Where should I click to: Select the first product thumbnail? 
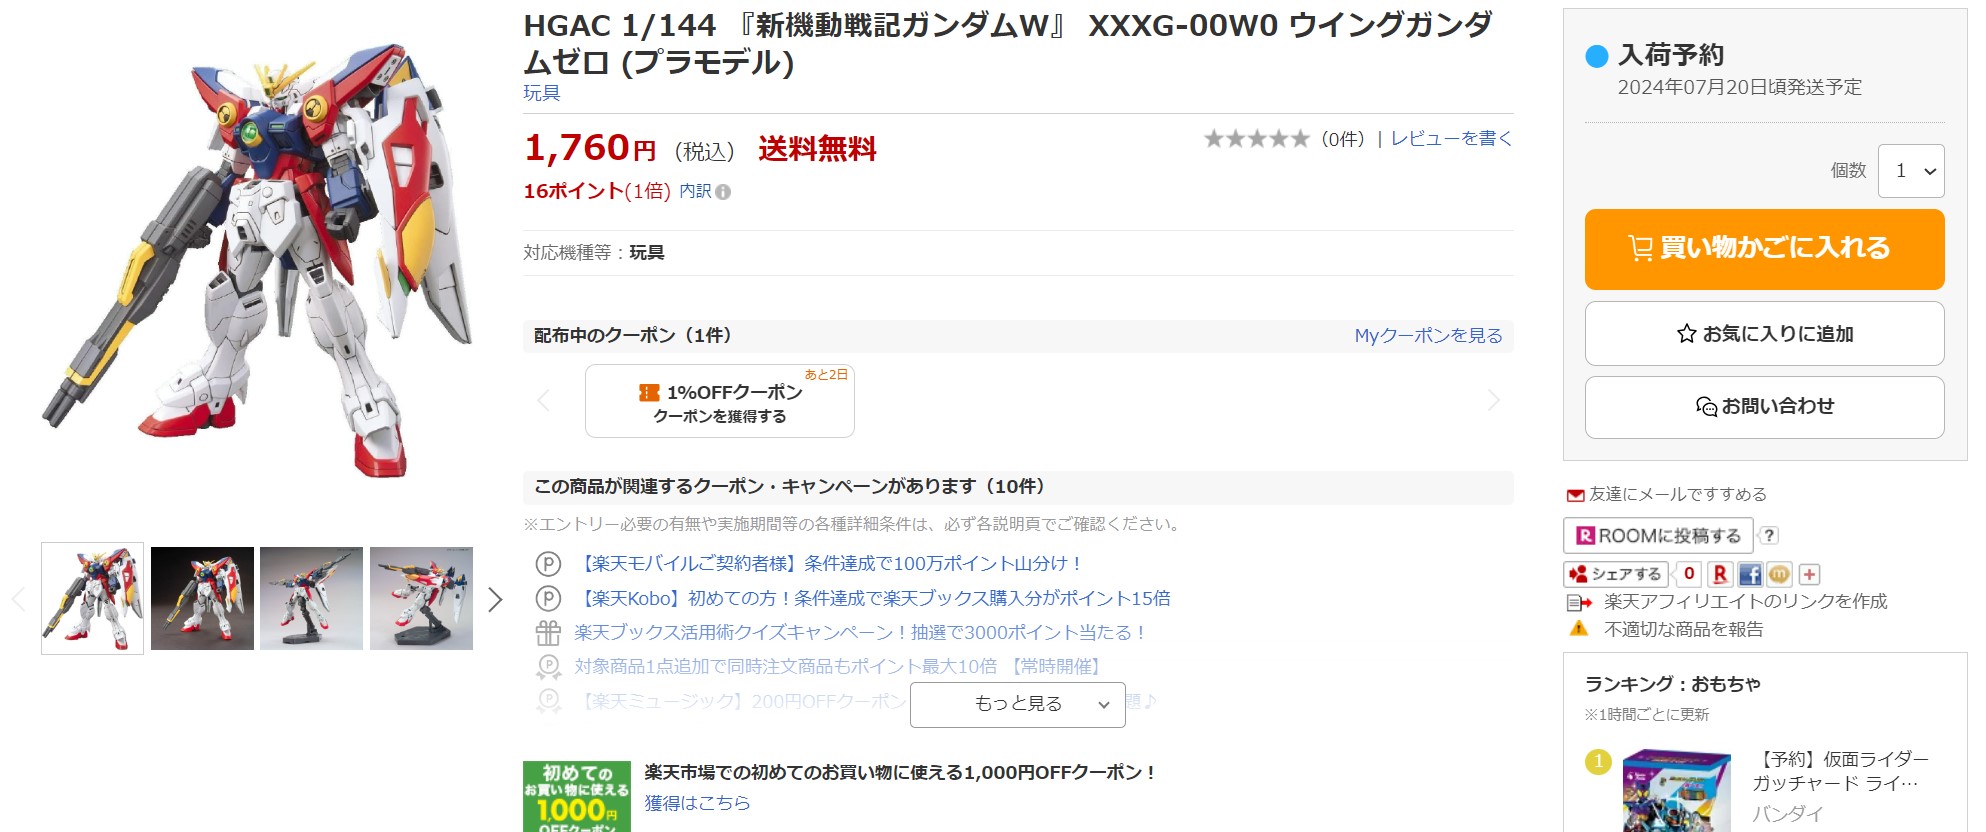pos(92,599)
